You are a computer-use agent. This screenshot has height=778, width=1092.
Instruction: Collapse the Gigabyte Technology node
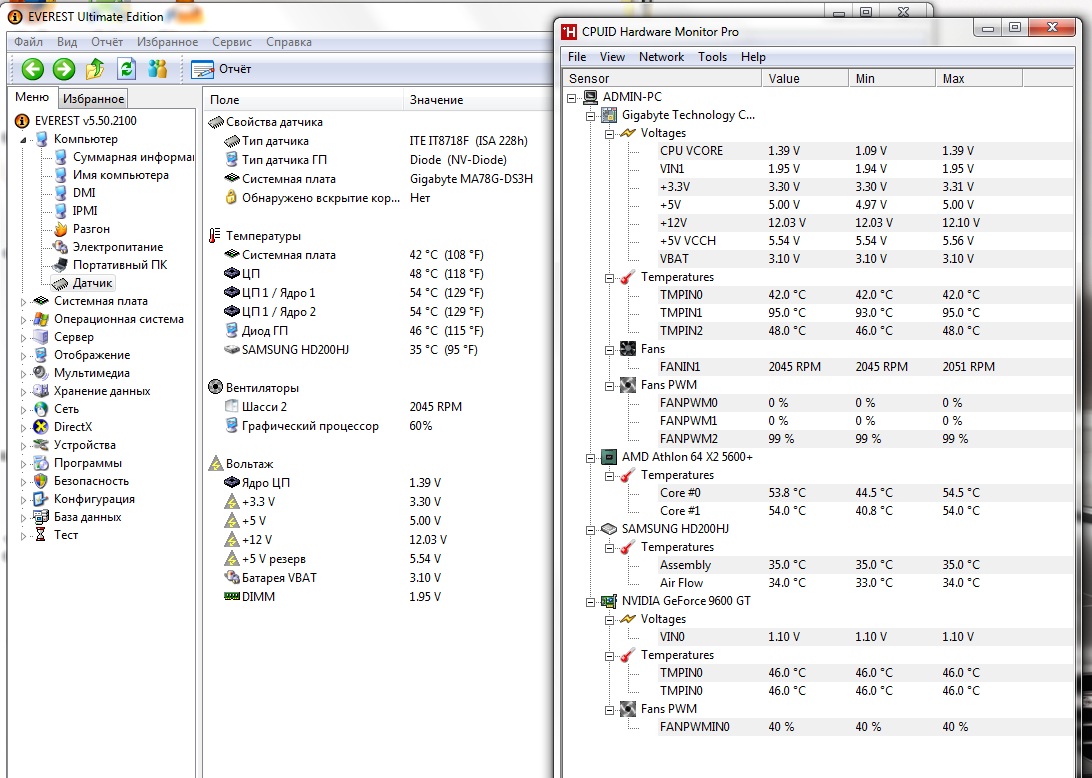[591, 116]
